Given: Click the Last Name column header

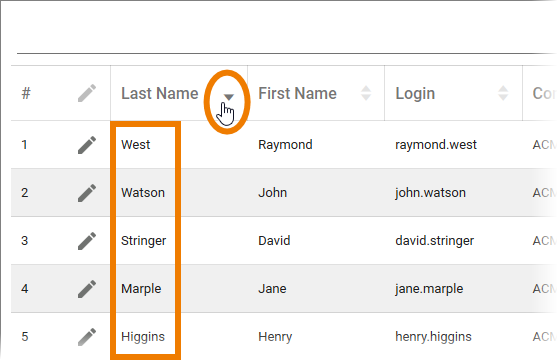Looking at the screenshot, I should coord(160,94).
